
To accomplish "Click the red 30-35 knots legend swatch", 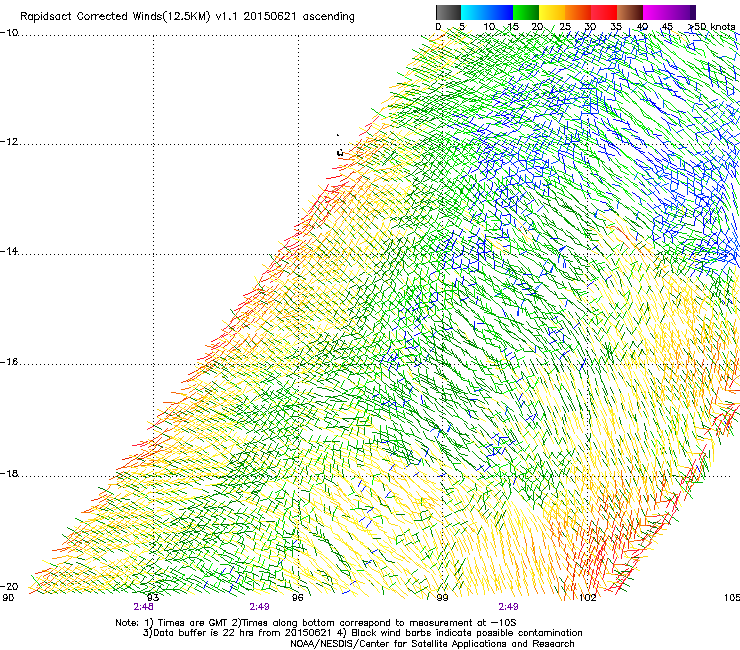I will (x=604, y=12).
